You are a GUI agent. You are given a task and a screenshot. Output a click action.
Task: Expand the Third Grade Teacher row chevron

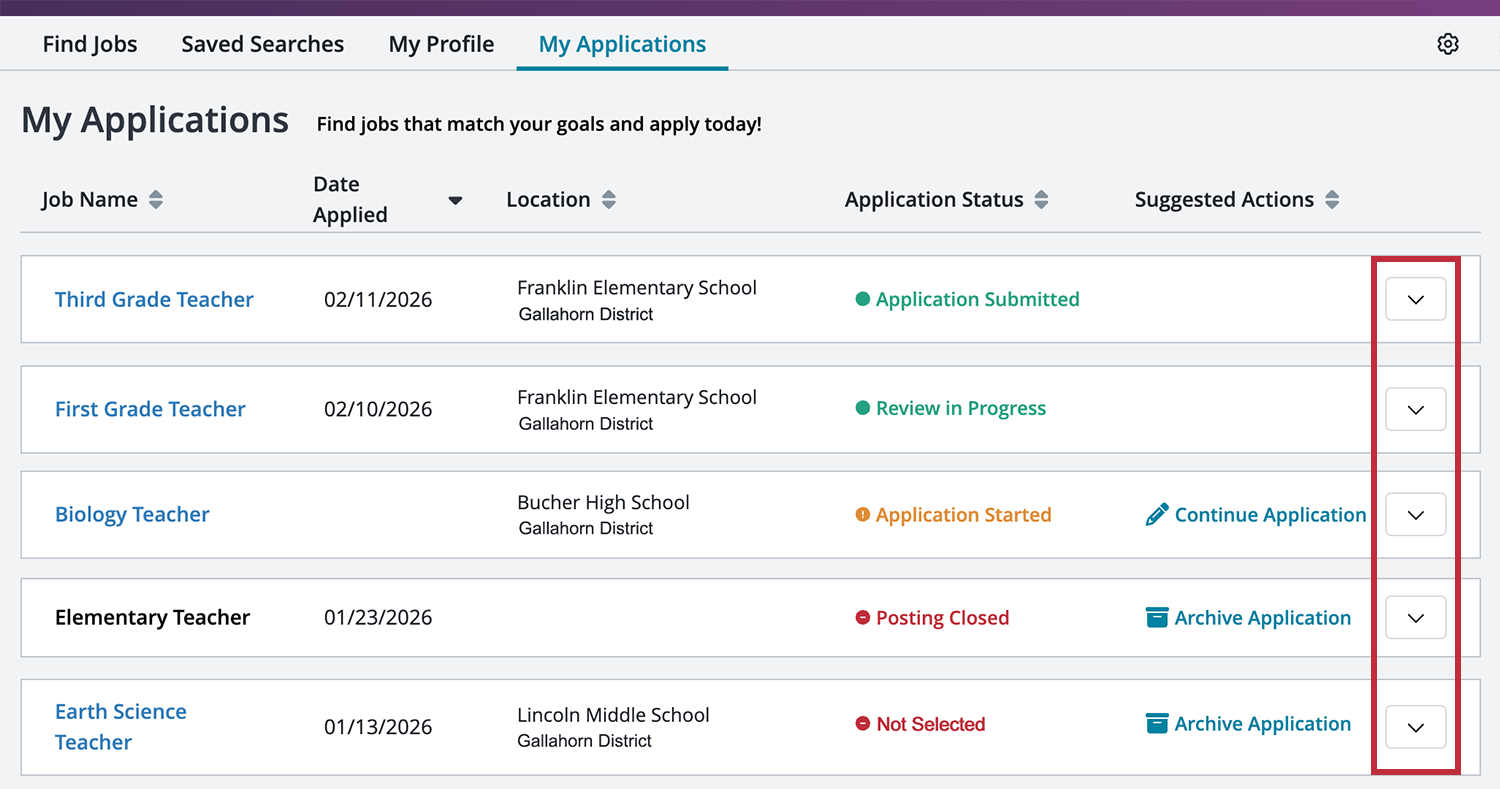1415,298
